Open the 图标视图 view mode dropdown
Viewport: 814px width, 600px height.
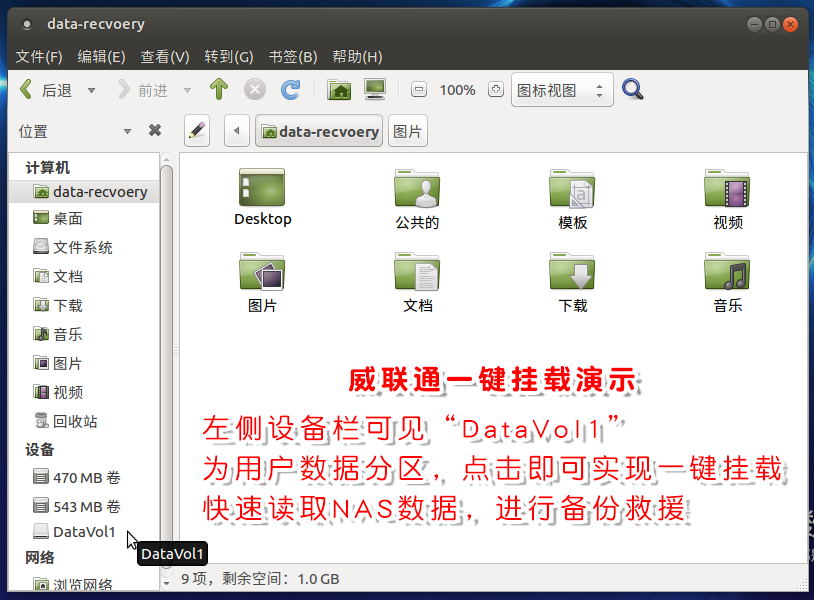point(562,90)
